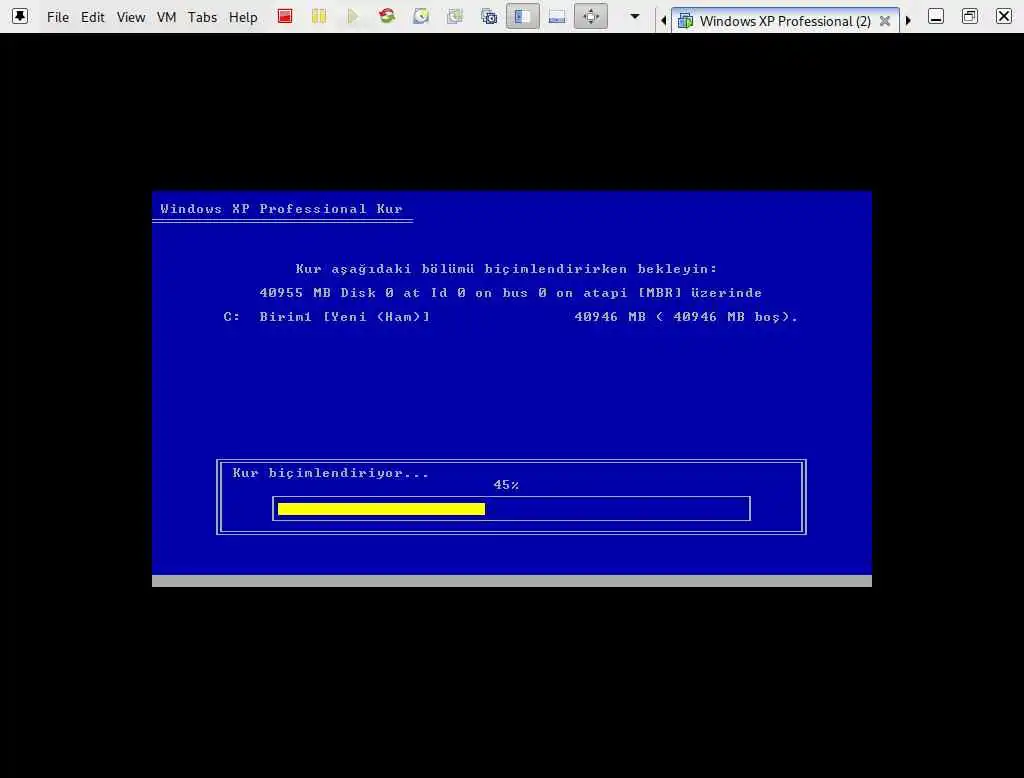
Task: Open the File menu
Action: 57,17
